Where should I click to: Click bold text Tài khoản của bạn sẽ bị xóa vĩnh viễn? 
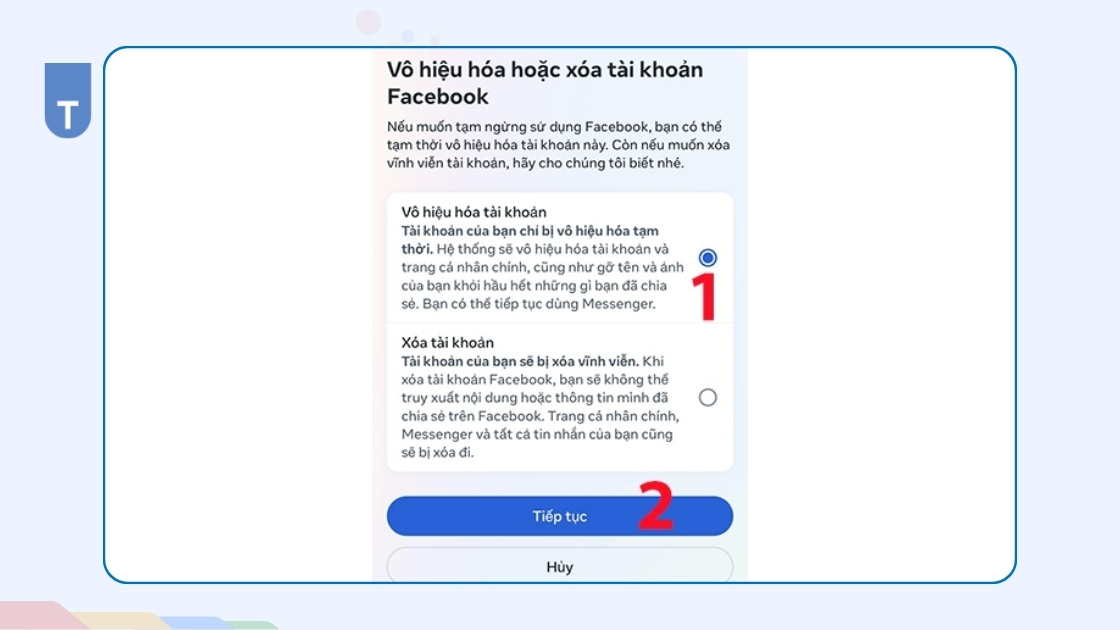(520, 361)
